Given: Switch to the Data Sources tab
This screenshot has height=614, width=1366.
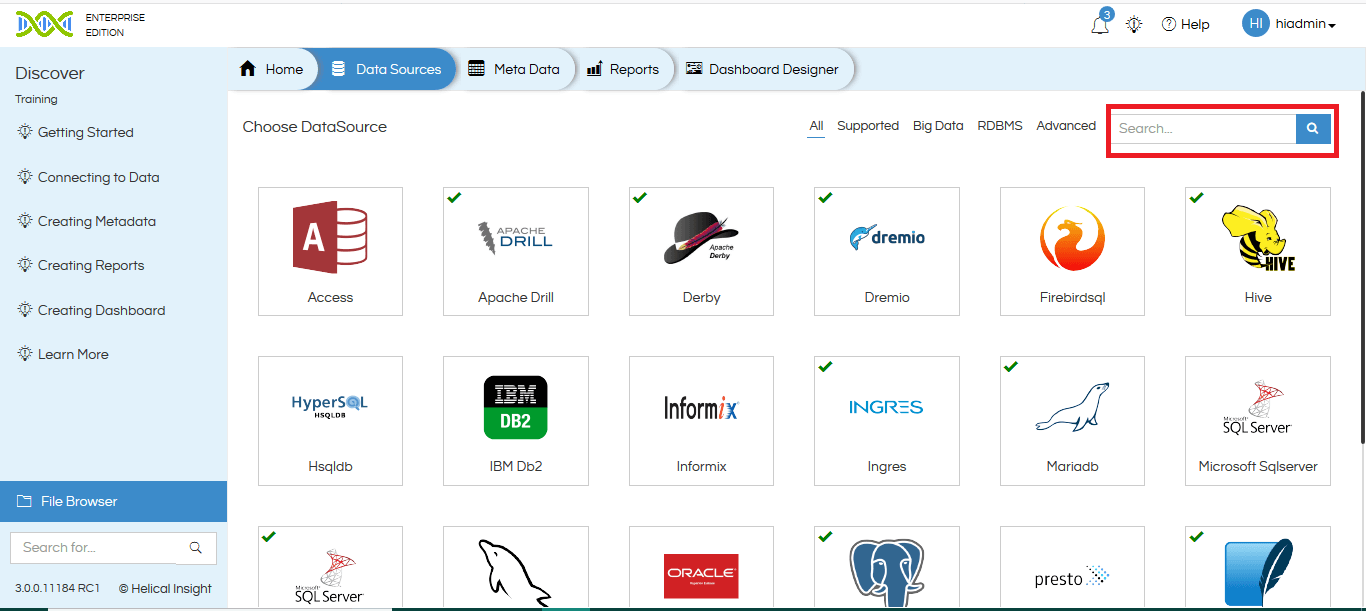Looking at the screenshot, I should [386, 69].
